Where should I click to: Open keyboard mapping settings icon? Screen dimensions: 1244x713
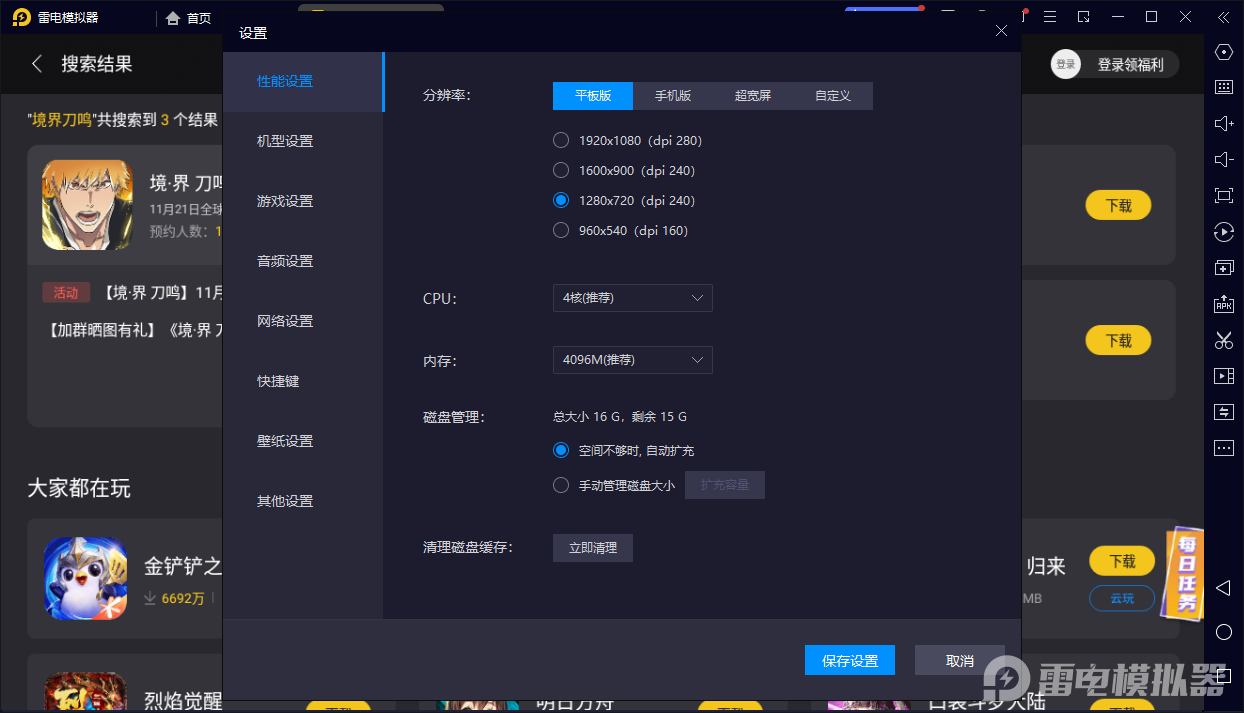pos(1223,87)
